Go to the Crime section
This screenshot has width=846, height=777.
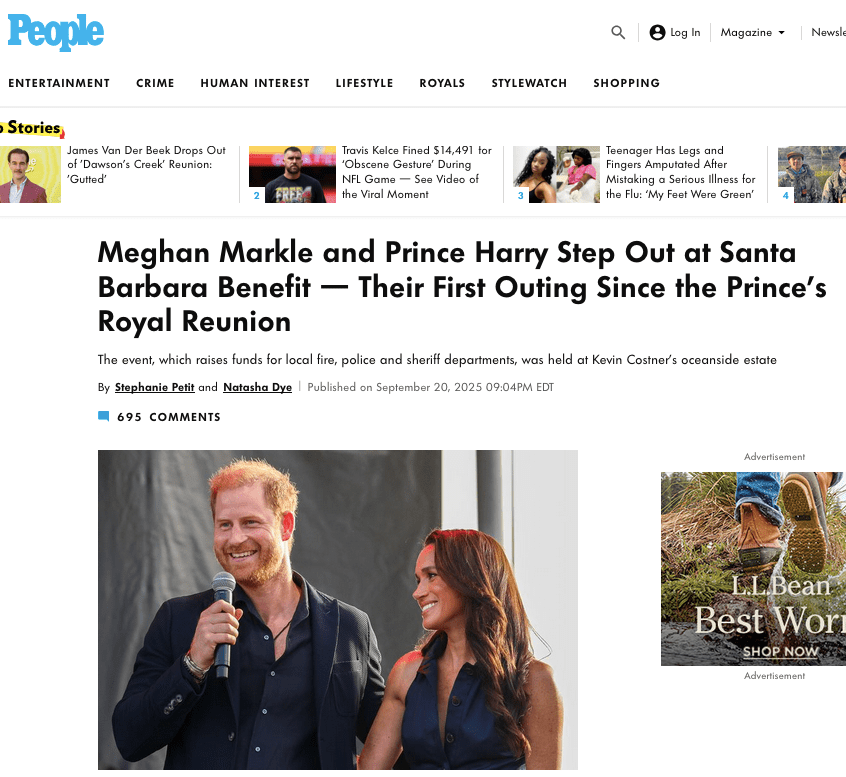pyautogui.click(x=155, y=83)
